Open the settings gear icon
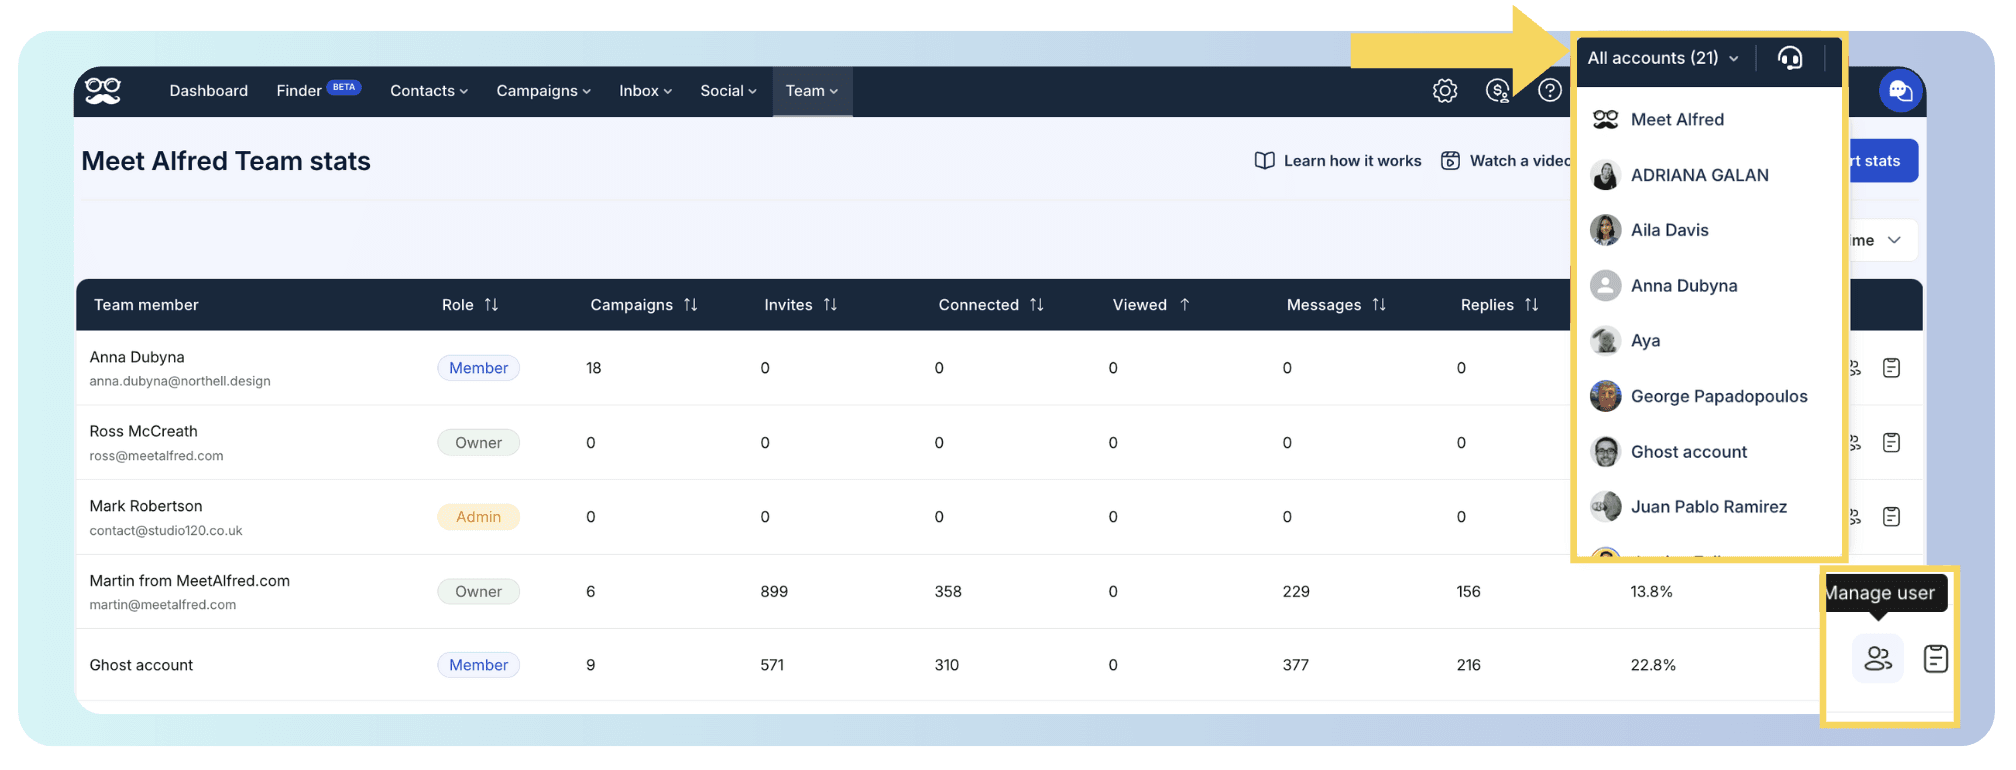2016x770 pixels. click(x=1445, y=91)
